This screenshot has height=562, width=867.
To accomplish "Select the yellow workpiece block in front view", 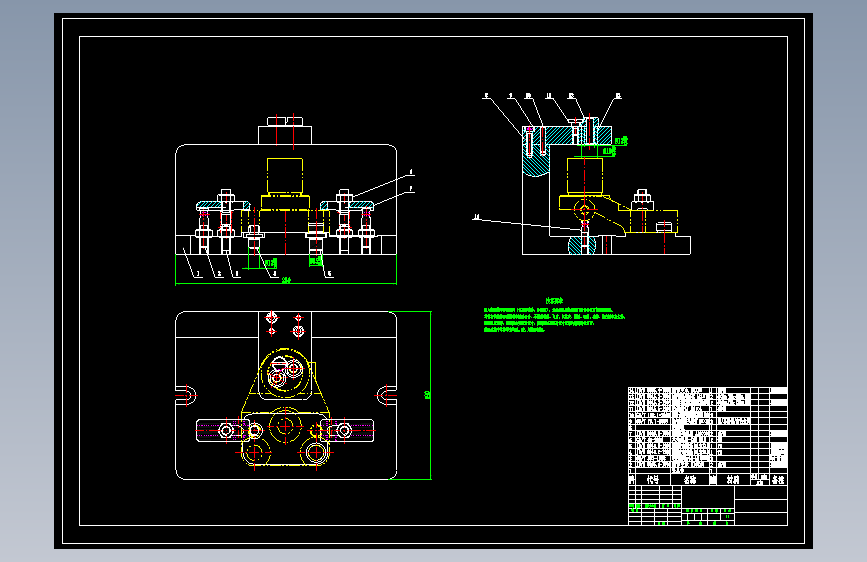I will tap(285, 175).
